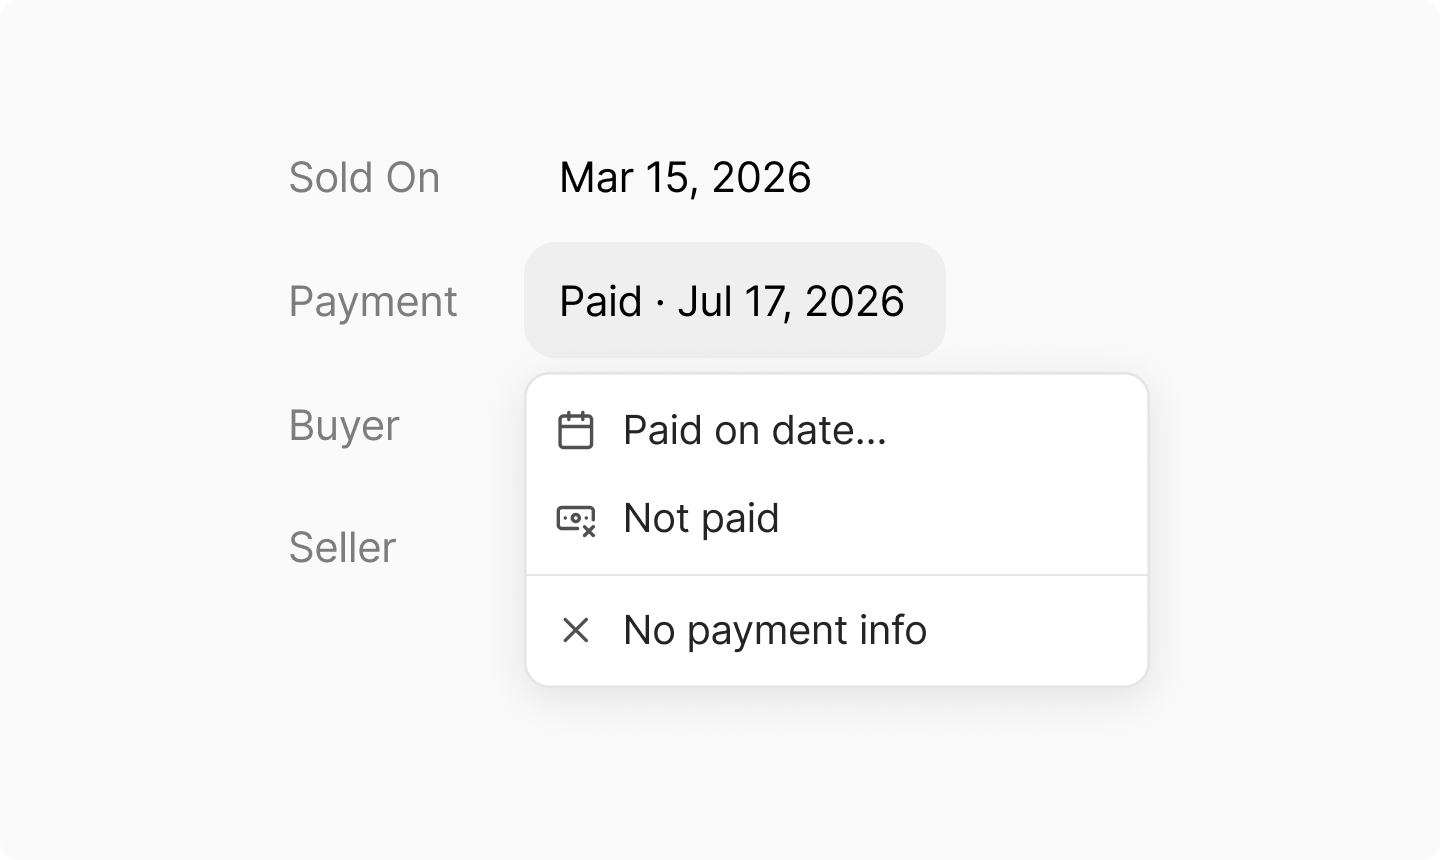Image resolution: width=1440 pixels, height=860 pixels.
Task: Click the Sold On date value Mar 15, 2026
Action: click(x=685, y=177)
